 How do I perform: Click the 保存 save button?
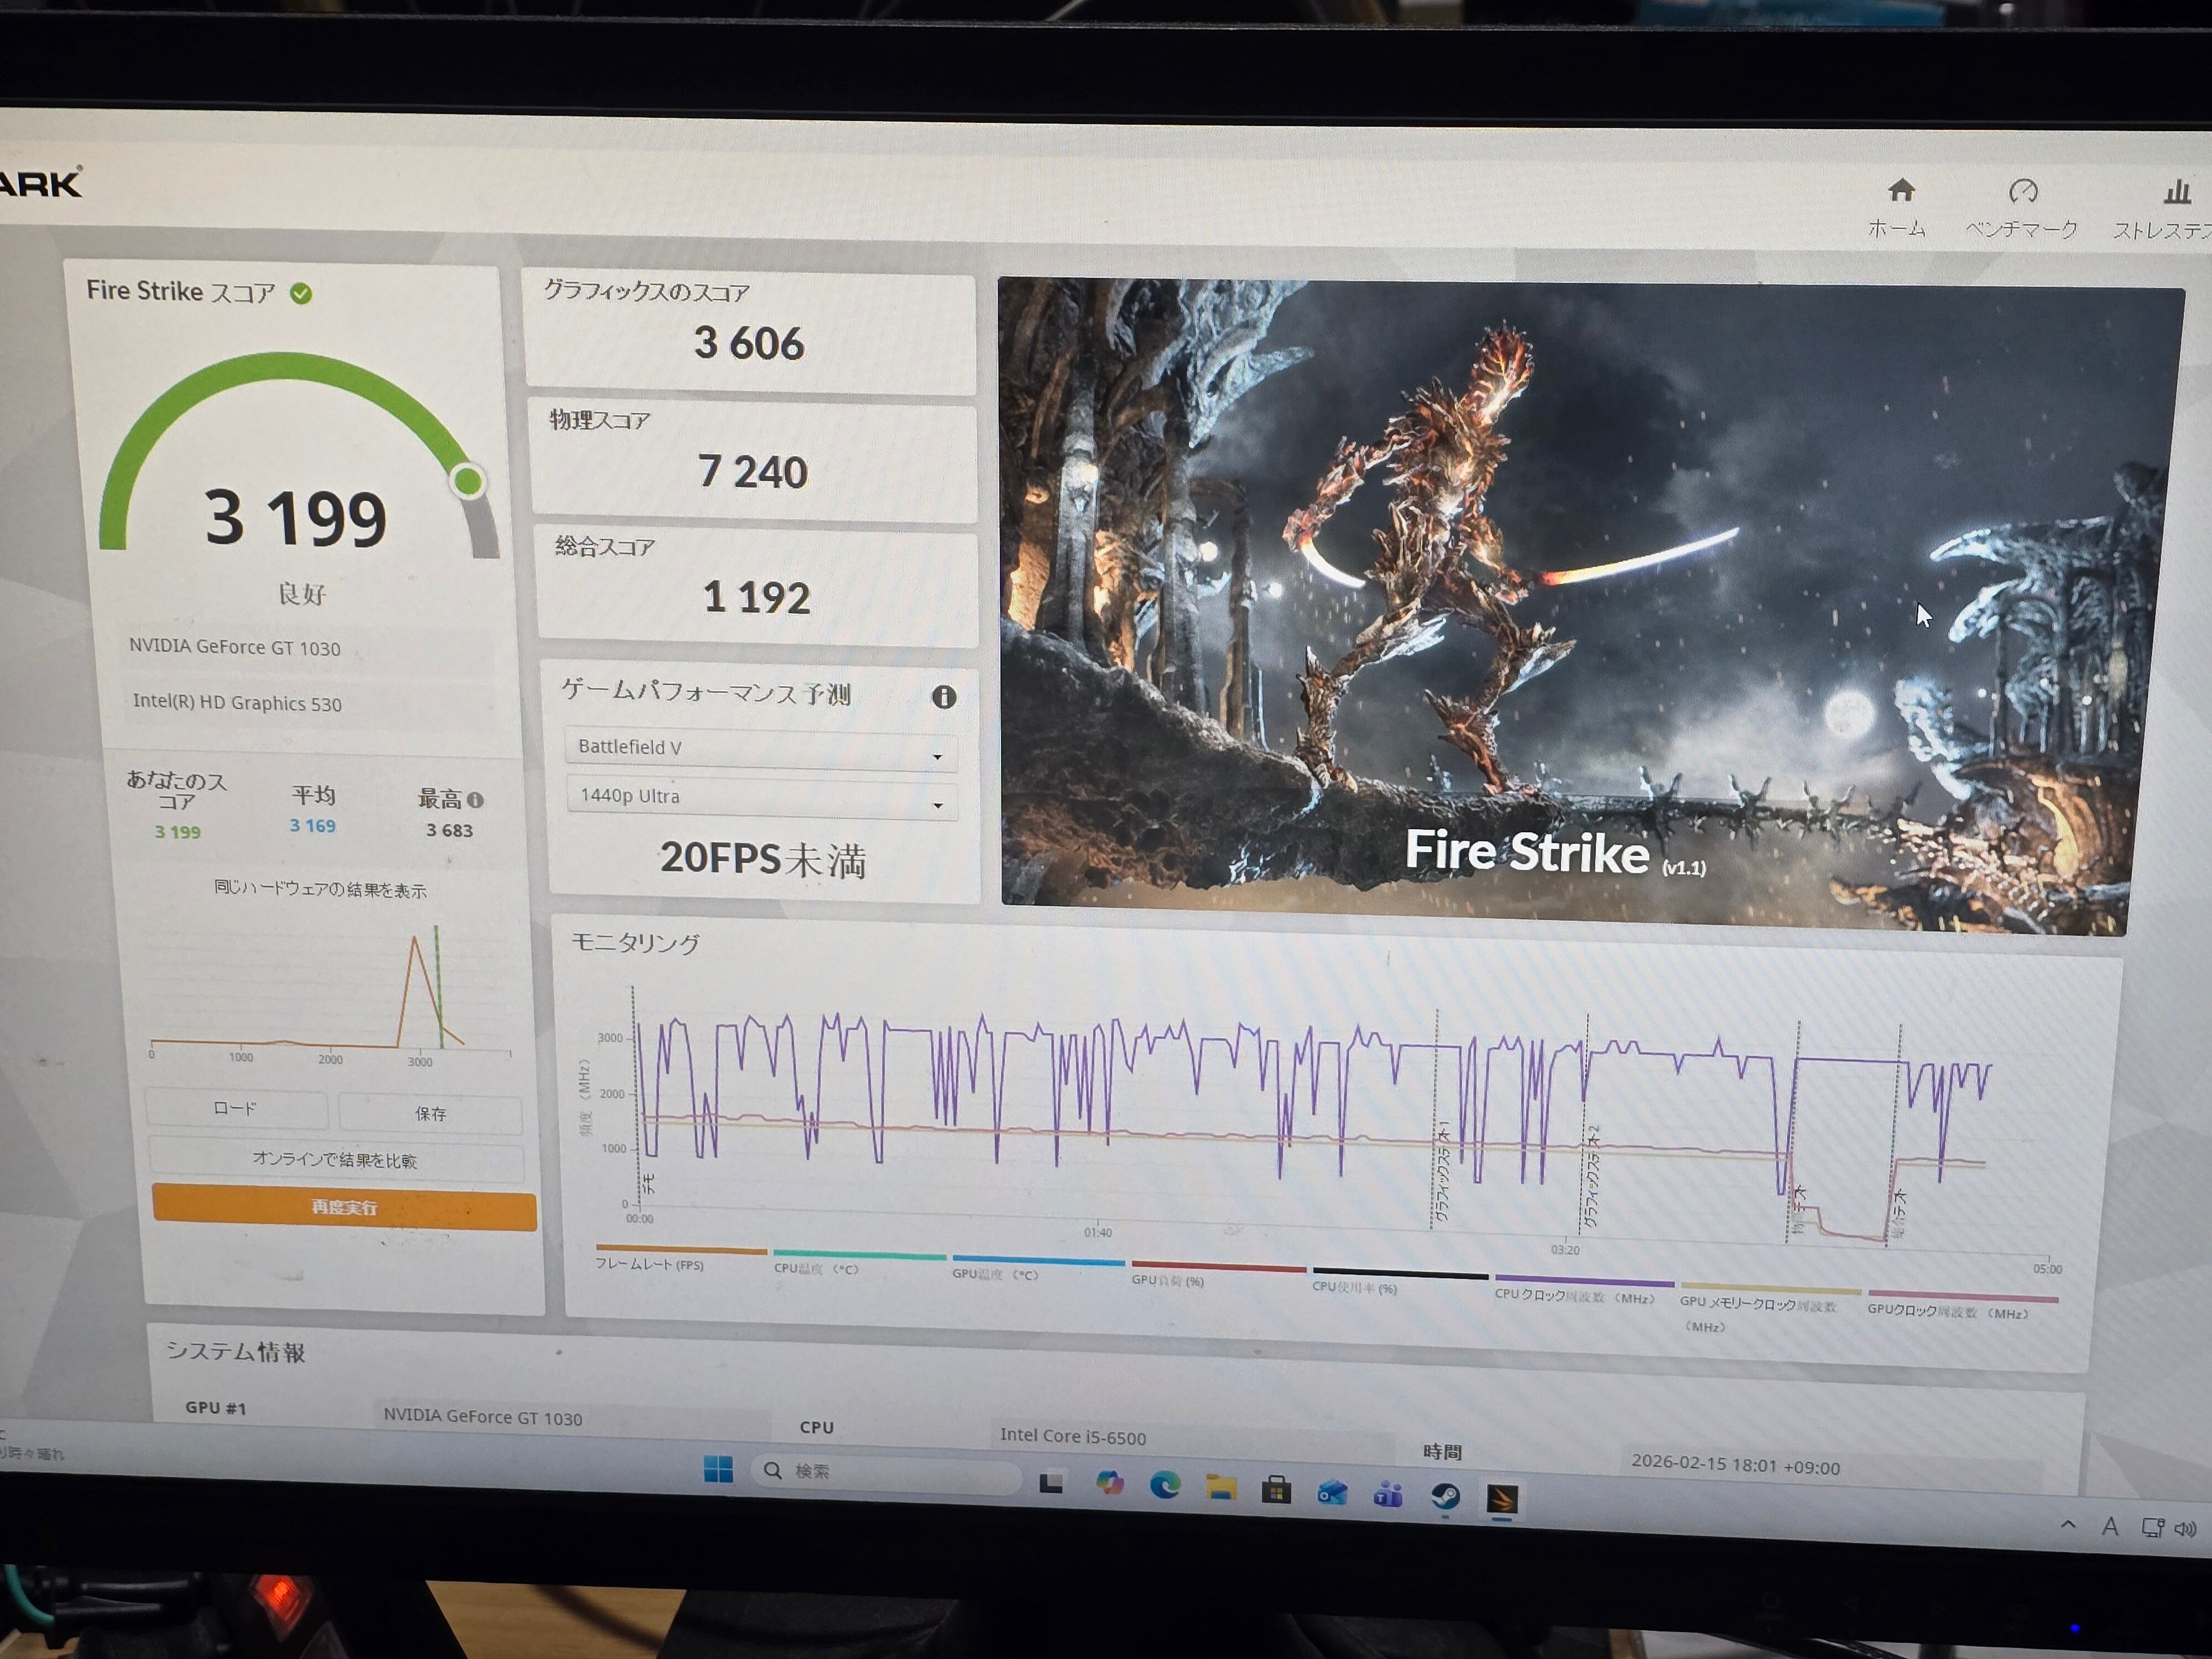430,1114
